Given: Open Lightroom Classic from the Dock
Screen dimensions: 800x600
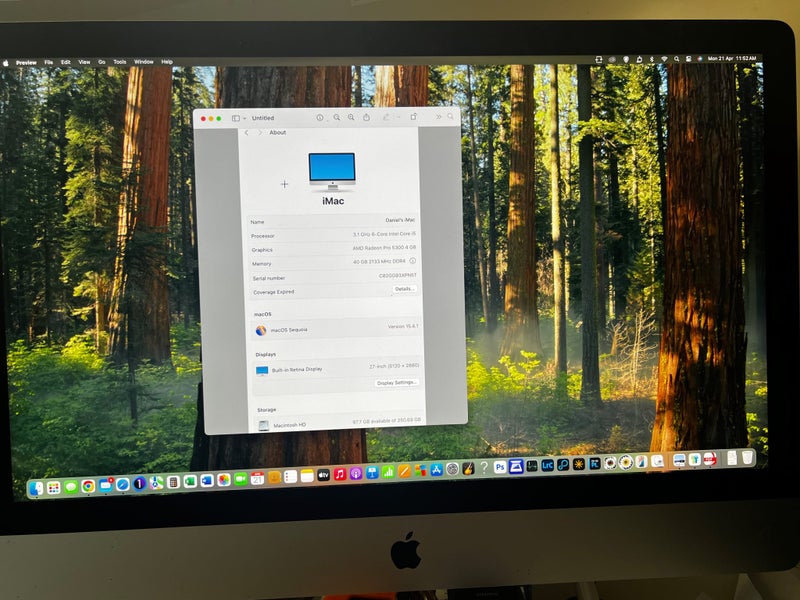Looking at the screenshot, I should 547,465.
